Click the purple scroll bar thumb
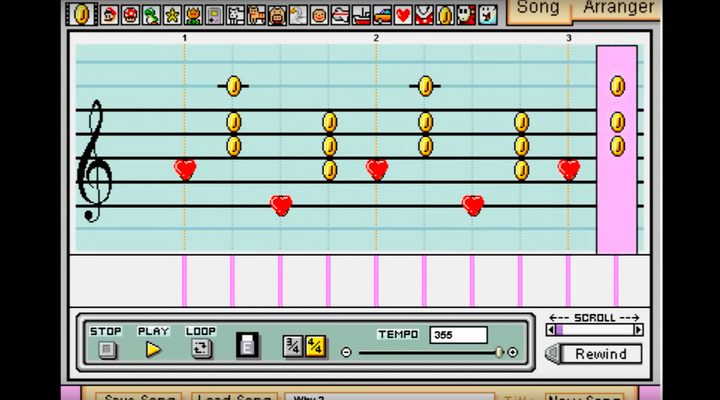 coord(559,330)
